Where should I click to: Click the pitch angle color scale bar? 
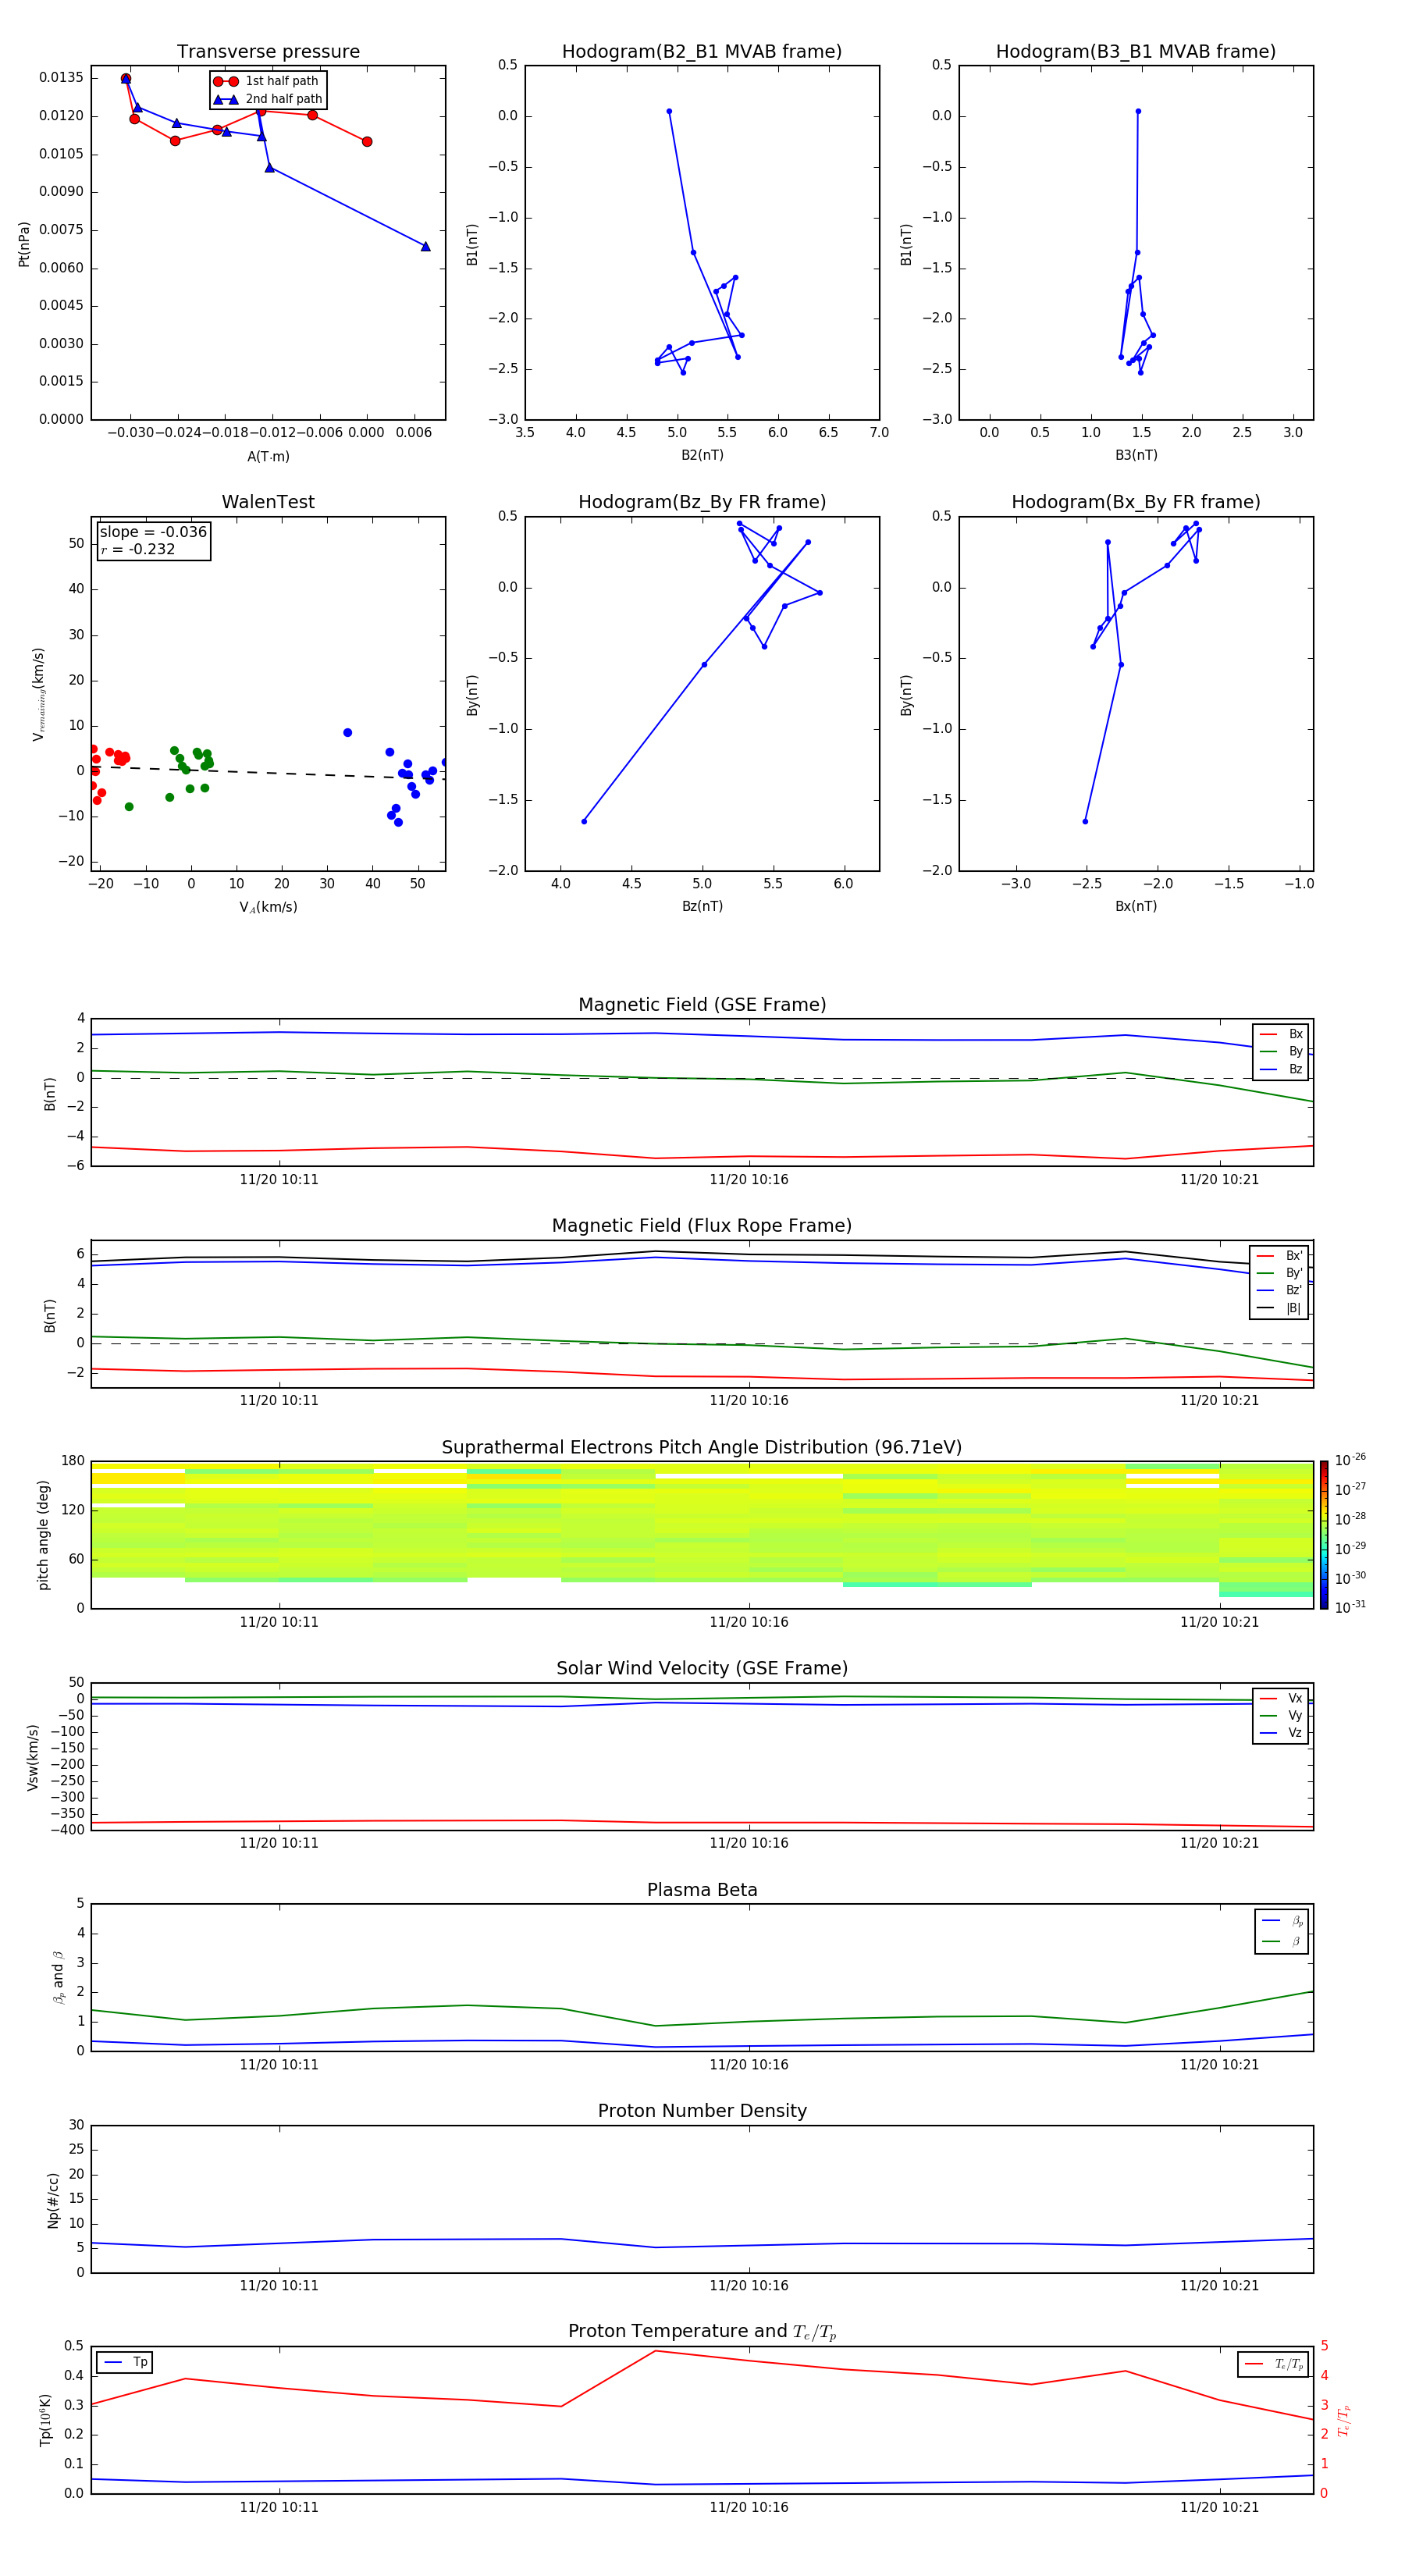tap(1323, 1535)
